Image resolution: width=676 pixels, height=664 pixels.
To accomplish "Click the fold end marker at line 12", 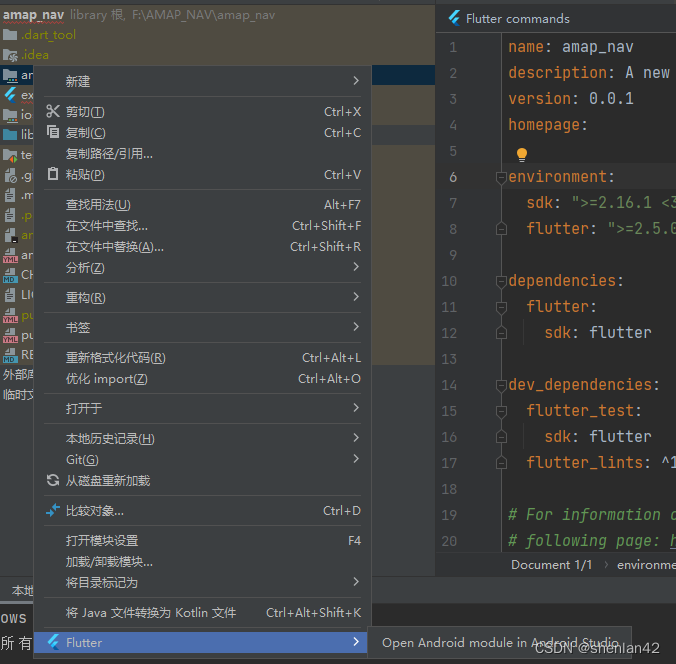I will [501, 333].
